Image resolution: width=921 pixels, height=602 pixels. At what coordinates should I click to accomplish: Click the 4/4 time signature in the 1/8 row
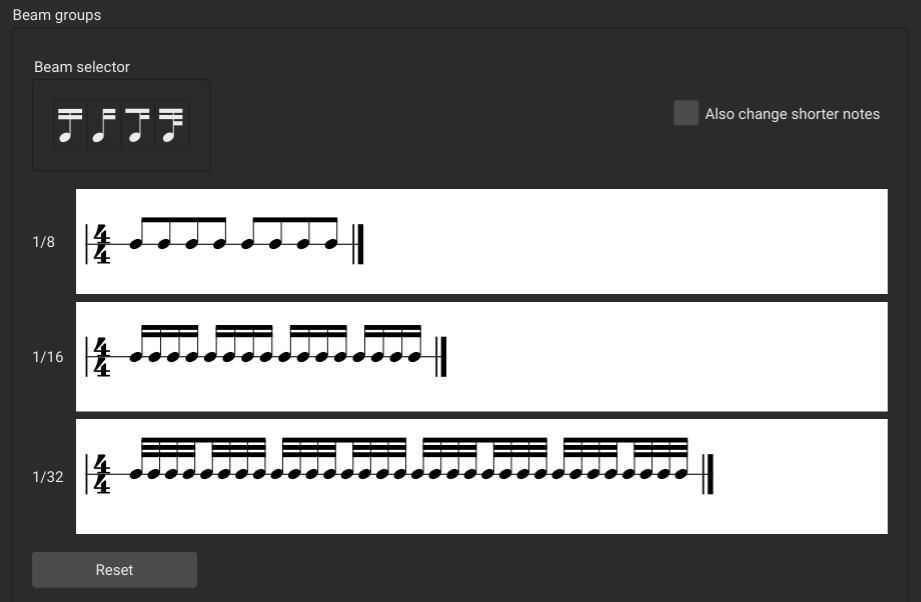101,243
